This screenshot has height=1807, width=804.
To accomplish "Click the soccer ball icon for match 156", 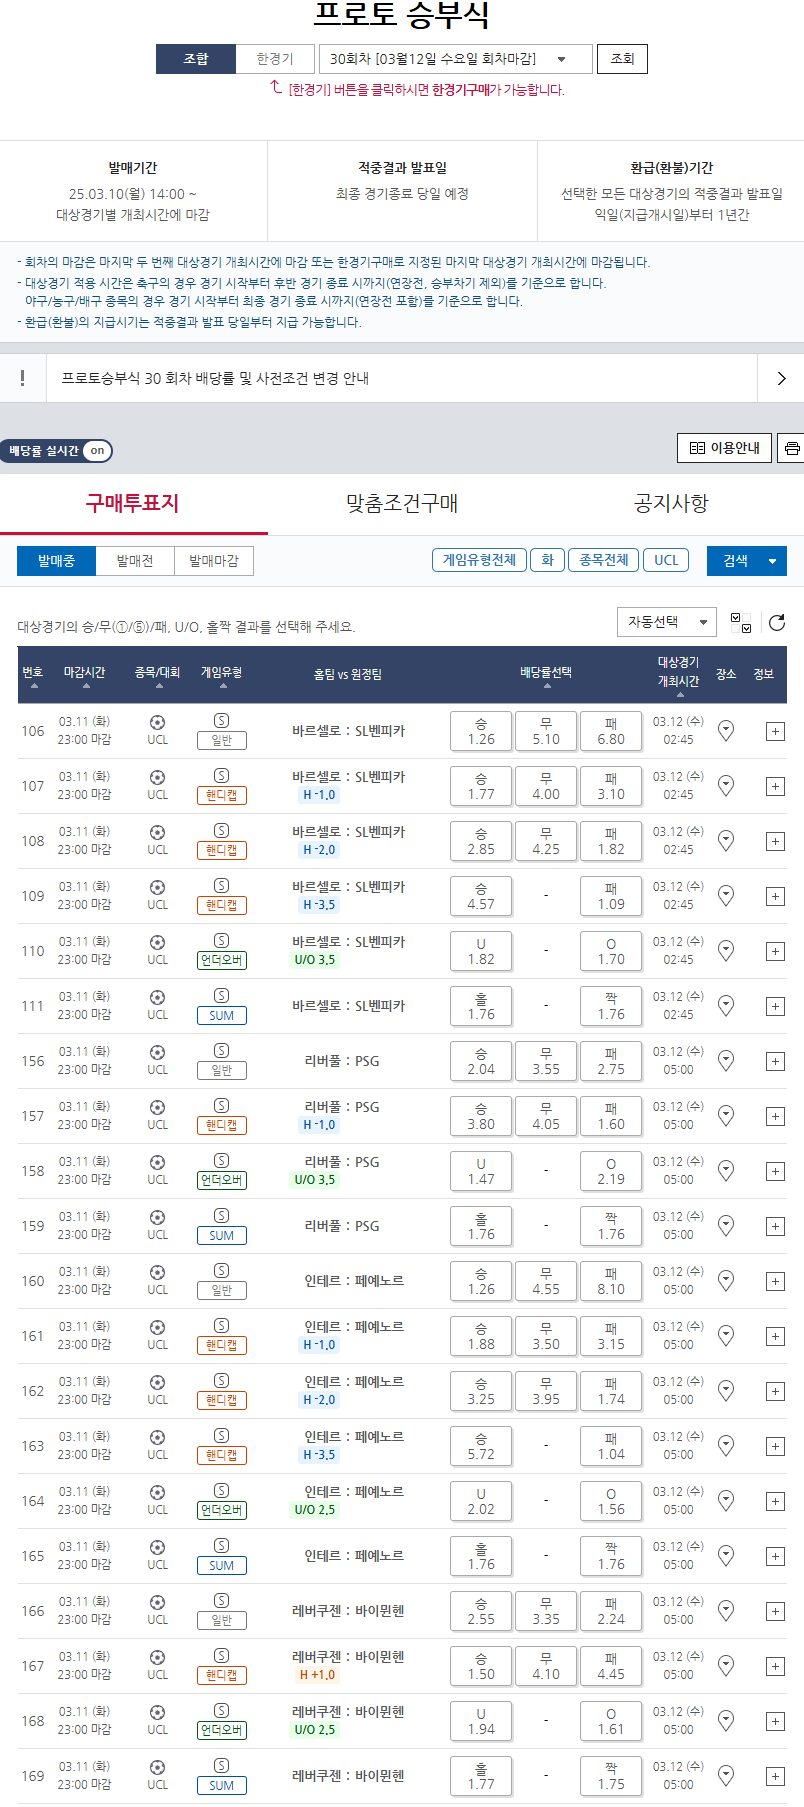I will 157,1052.
